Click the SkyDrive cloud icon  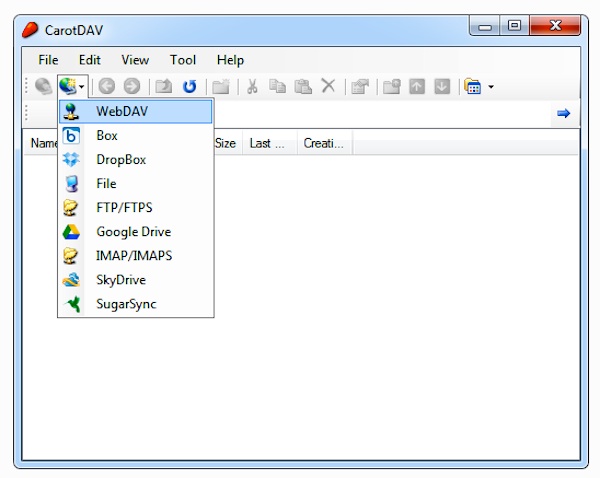click(71, 280)
